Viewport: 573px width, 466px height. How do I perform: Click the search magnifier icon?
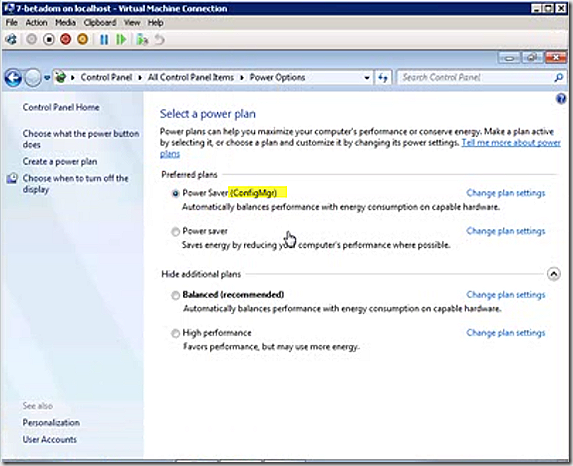tap(558, 77)
